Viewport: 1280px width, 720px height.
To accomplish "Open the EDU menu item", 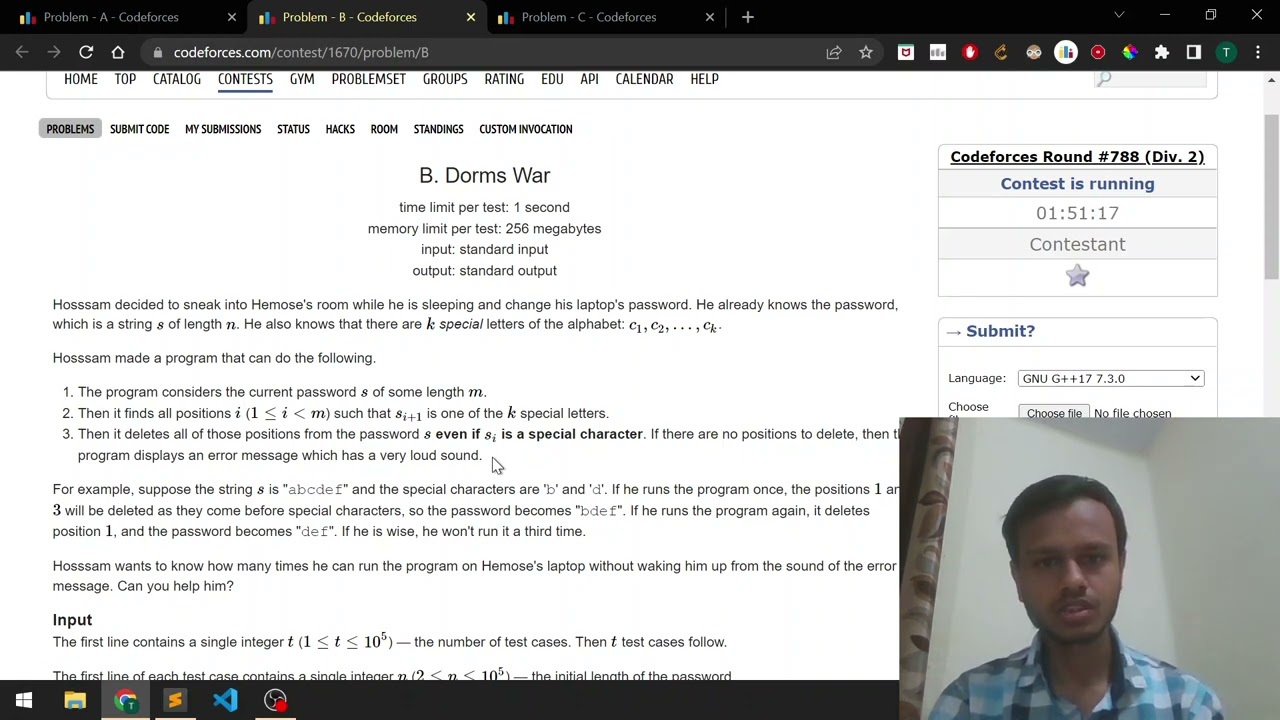I will tap(552, 79).
